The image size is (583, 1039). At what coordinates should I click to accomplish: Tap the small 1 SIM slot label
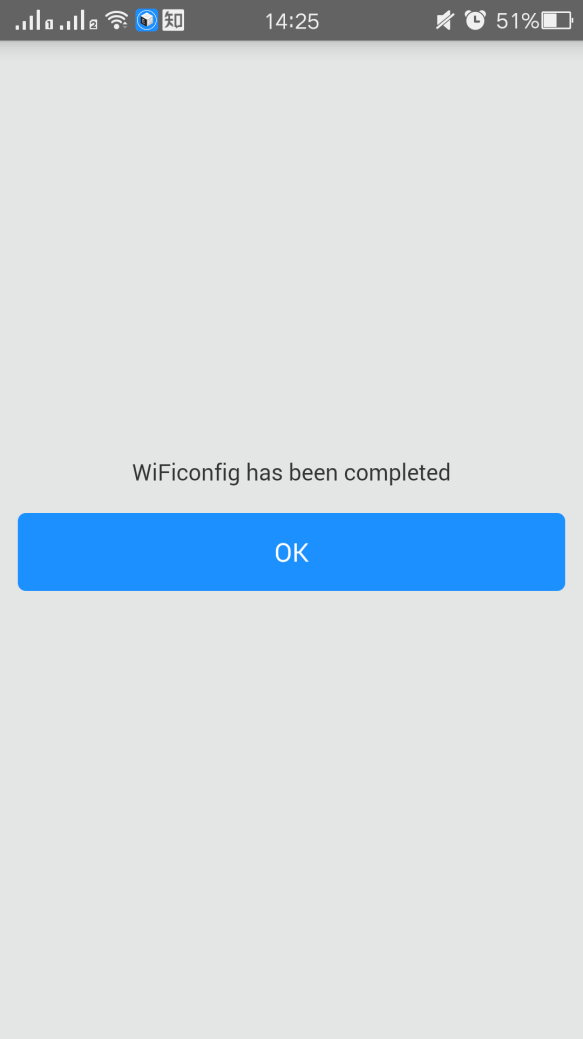[50, 25]
